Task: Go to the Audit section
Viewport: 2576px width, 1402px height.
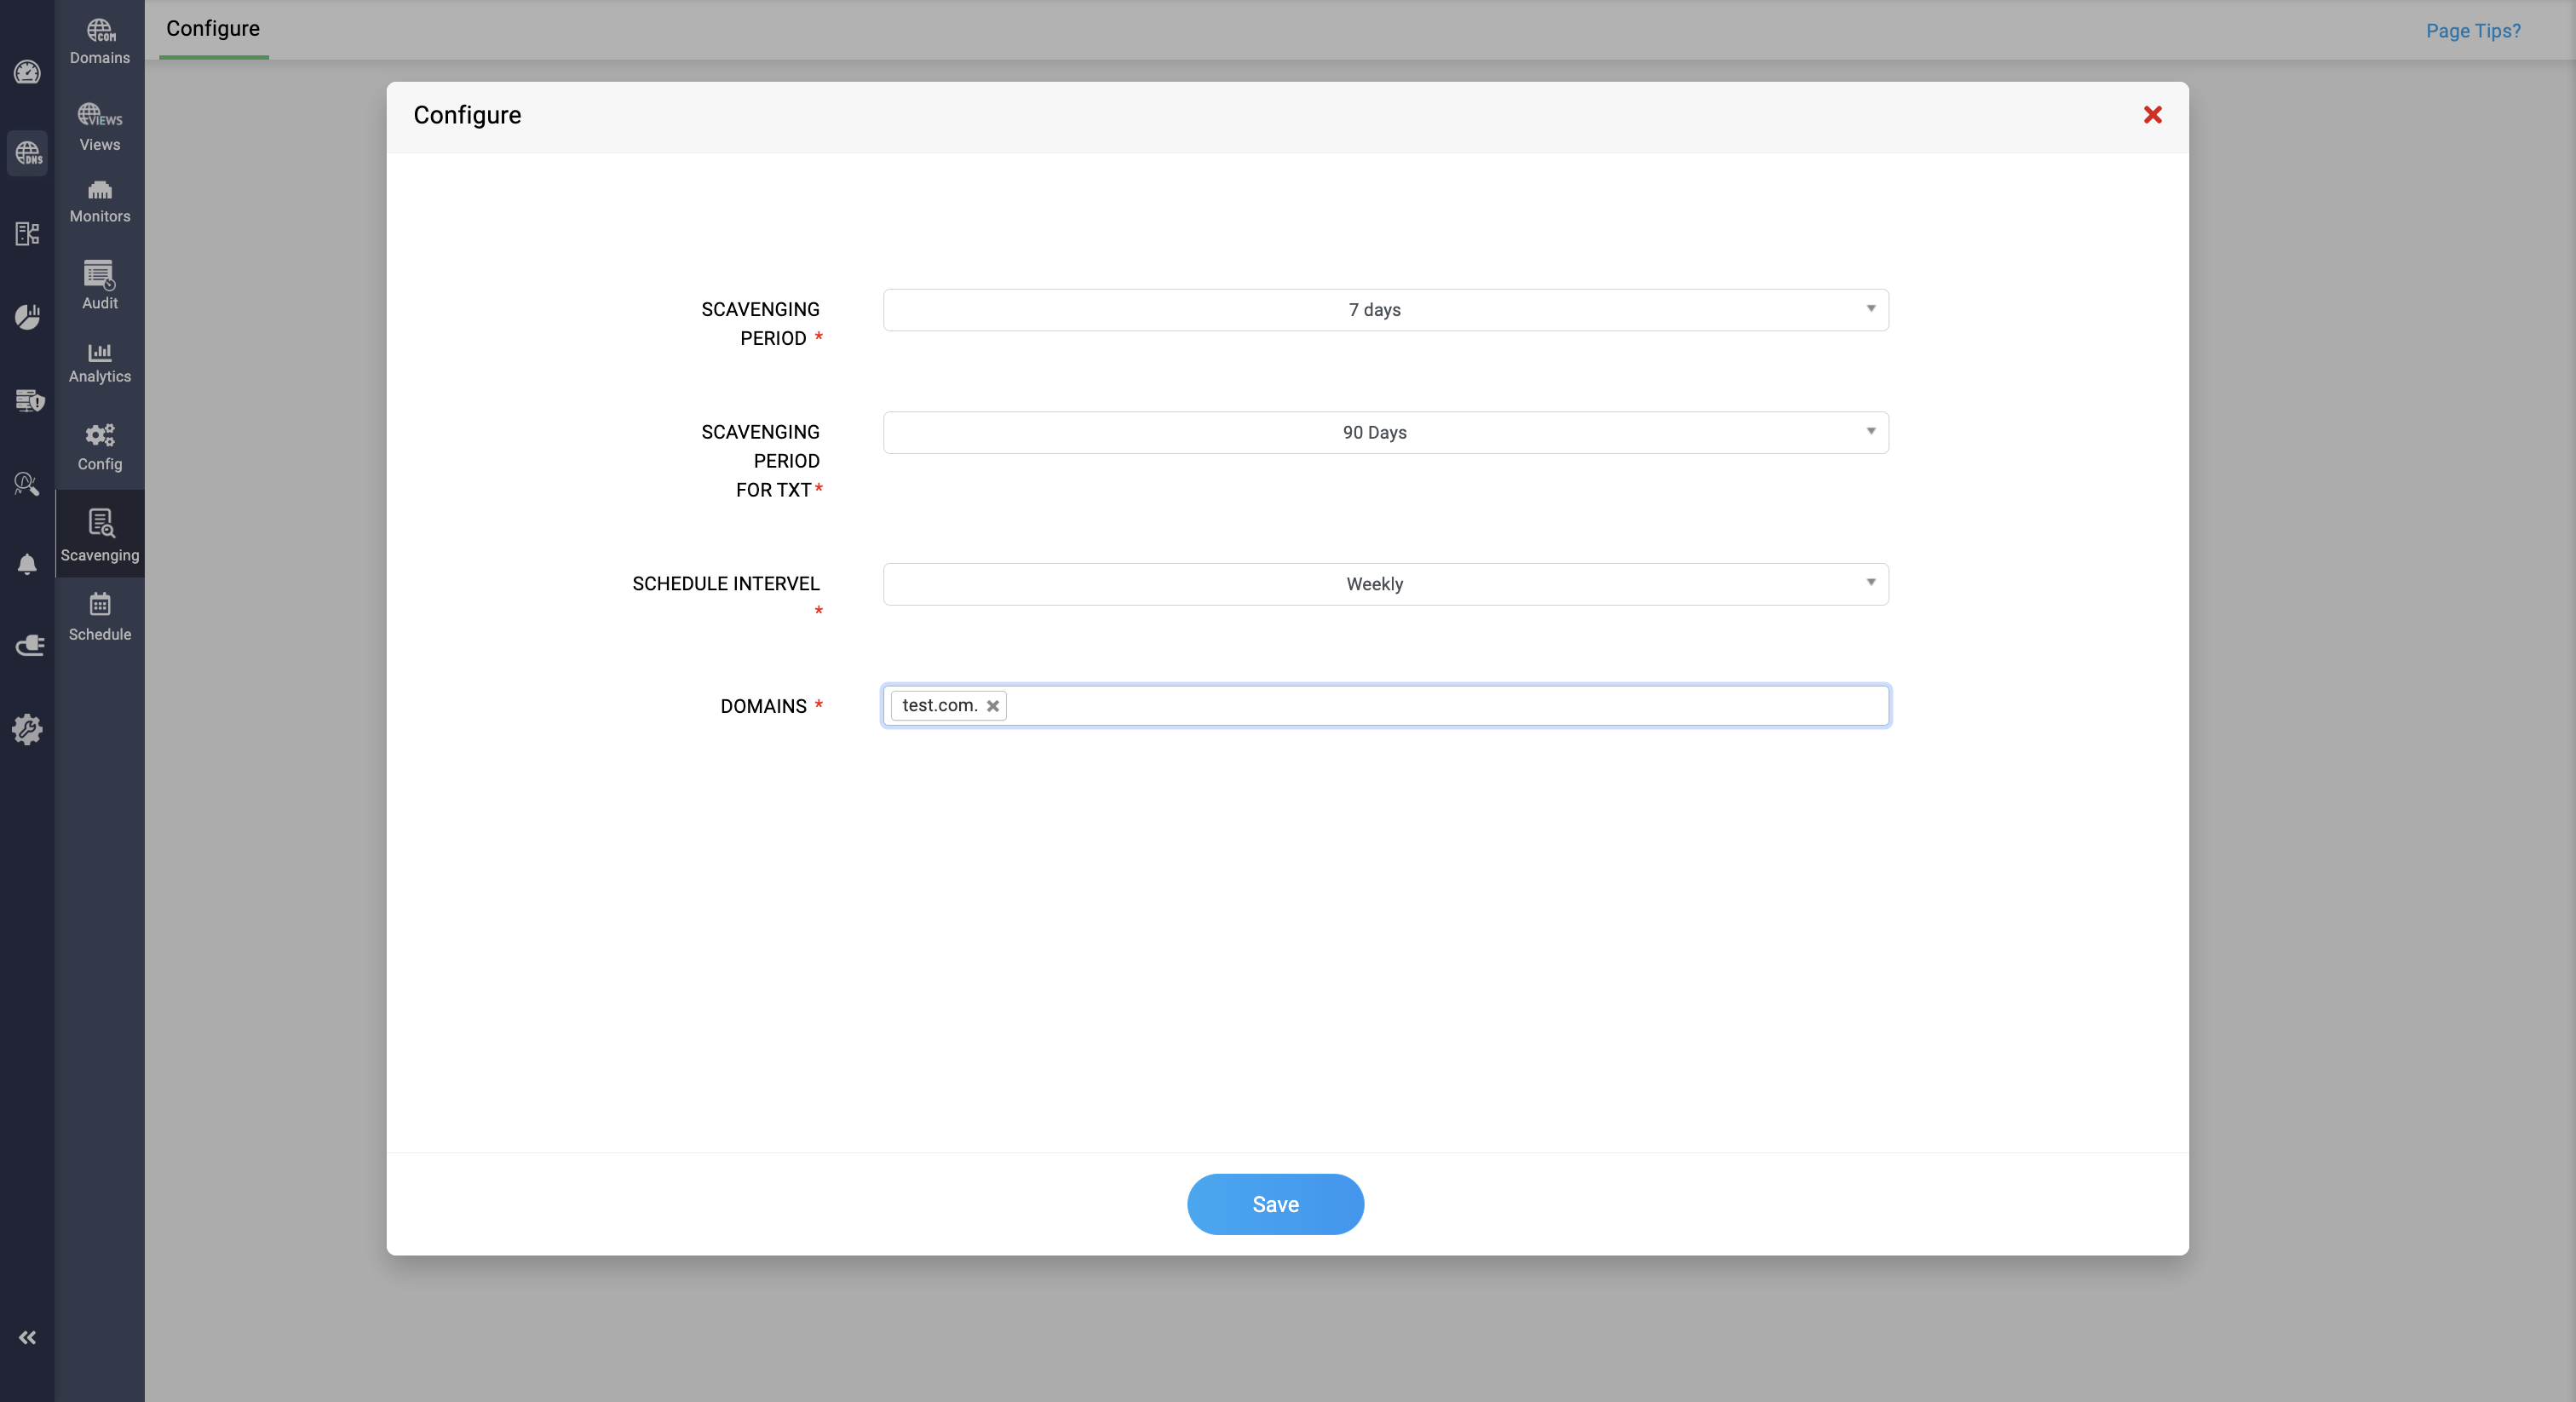Action: point(99,285)
